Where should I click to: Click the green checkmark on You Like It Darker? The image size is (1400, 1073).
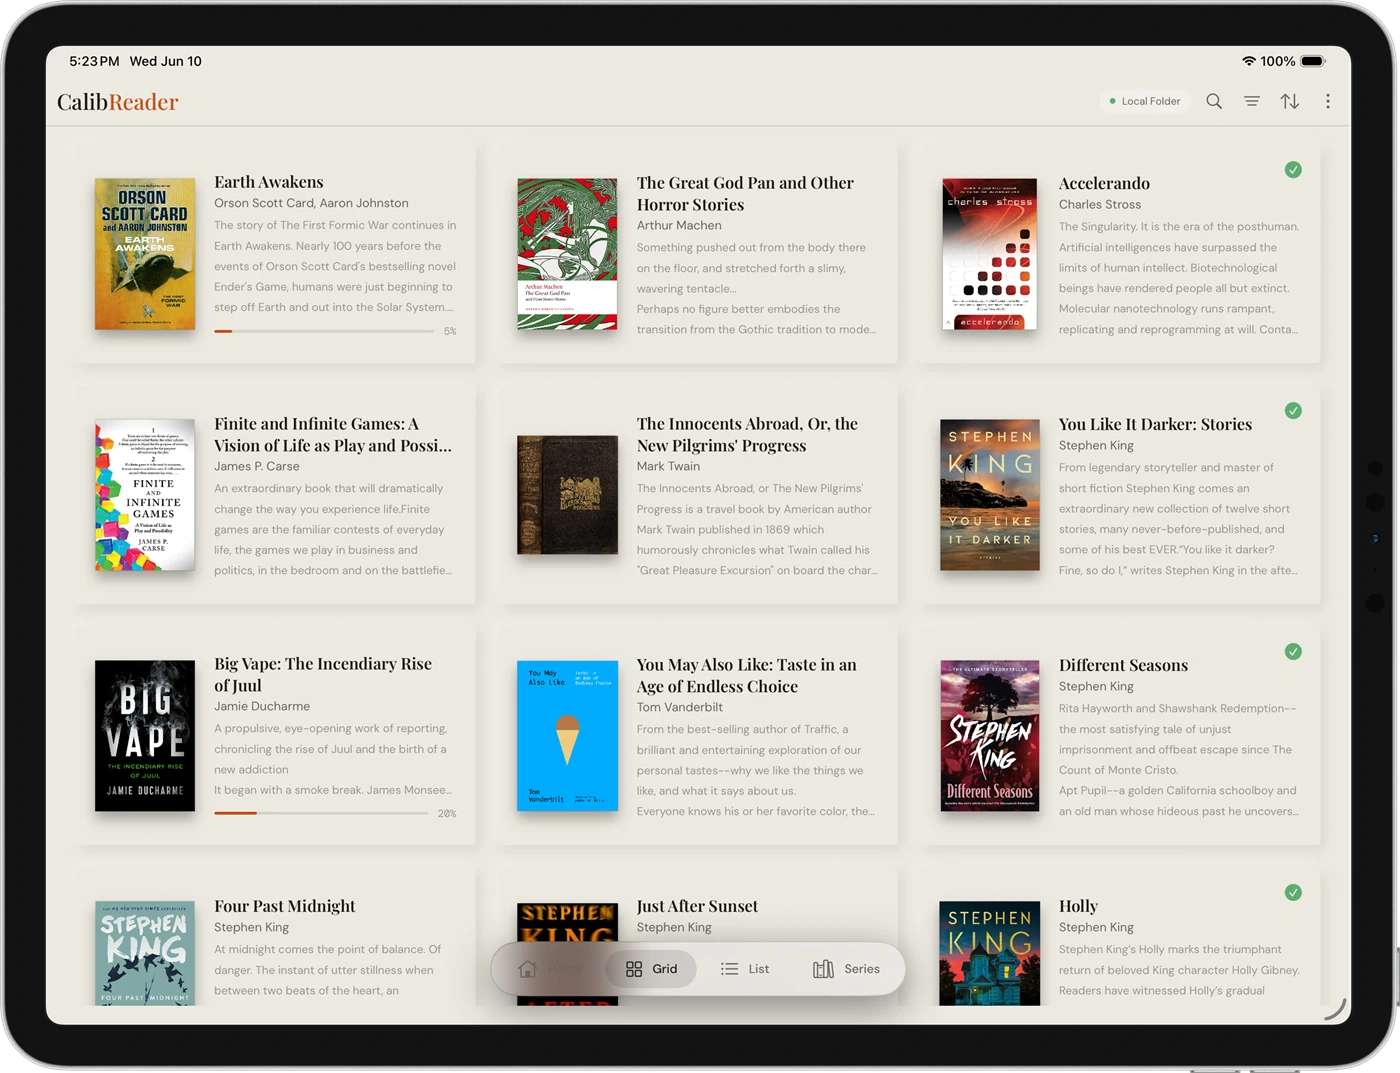point(1293,411)
